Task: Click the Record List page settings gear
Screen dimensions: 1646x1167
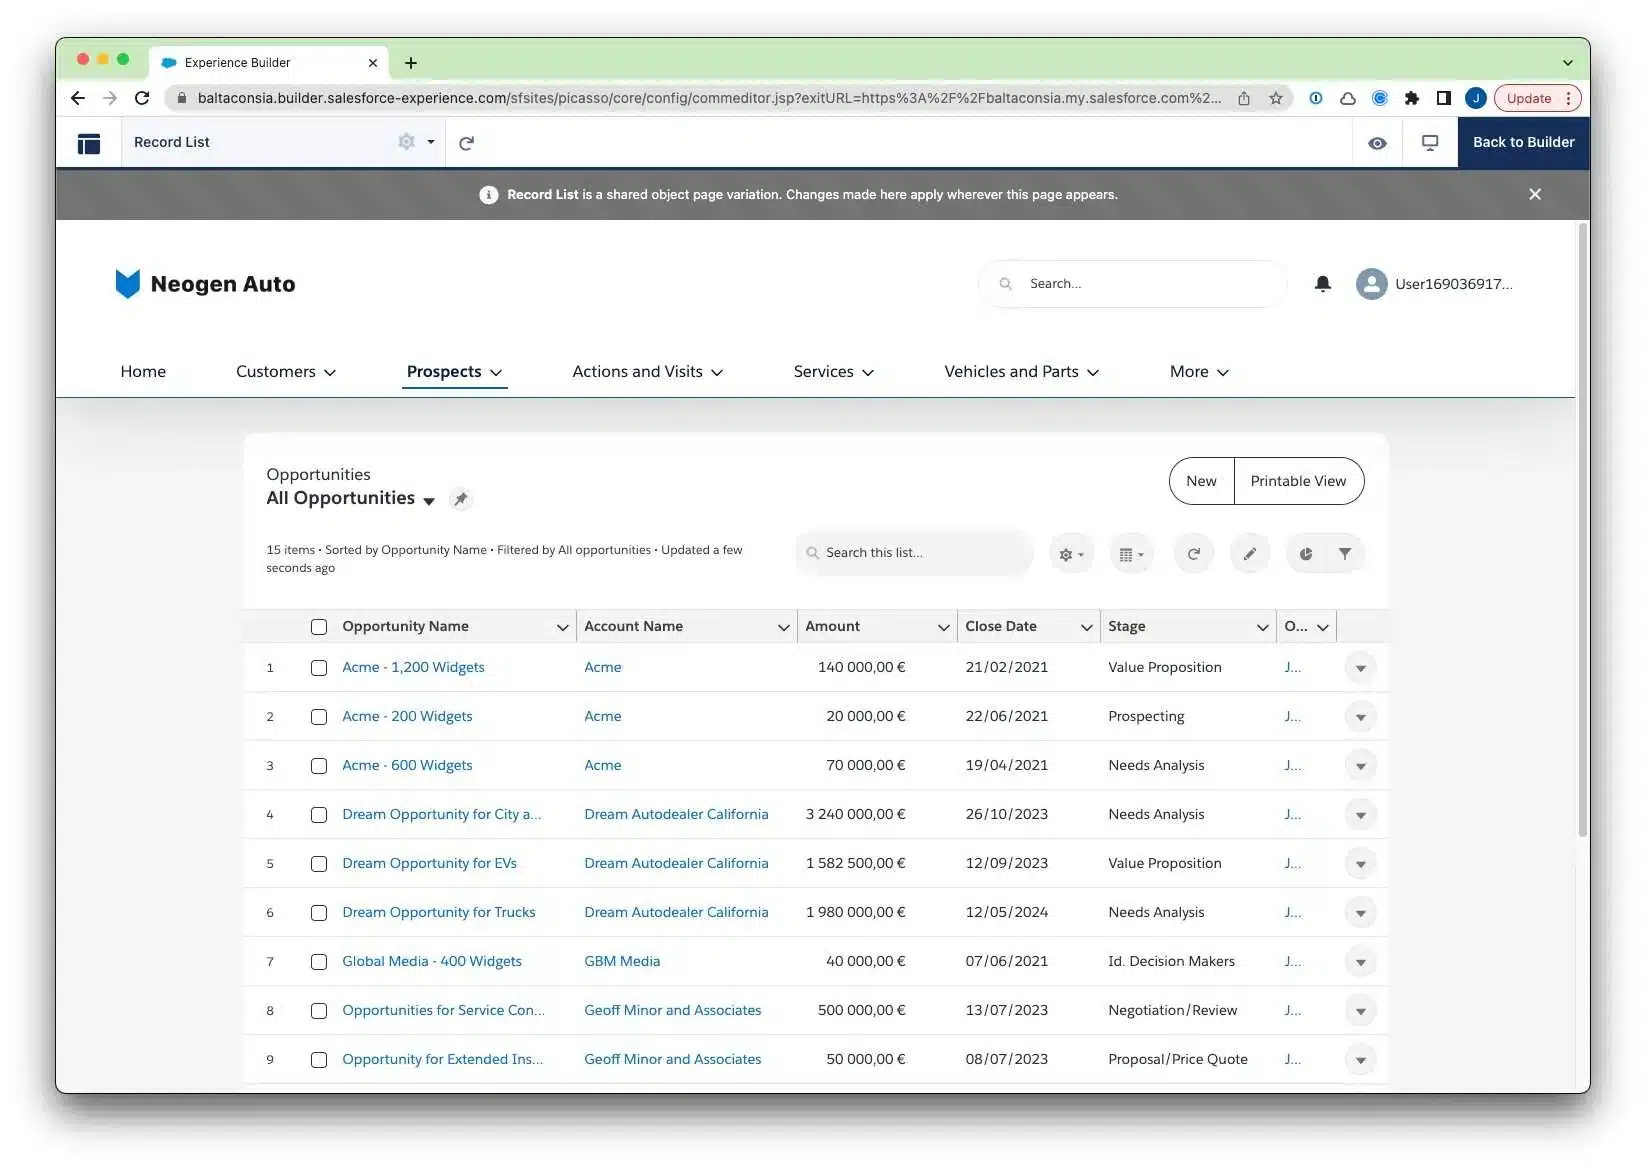Action: (x=407, y=142)
